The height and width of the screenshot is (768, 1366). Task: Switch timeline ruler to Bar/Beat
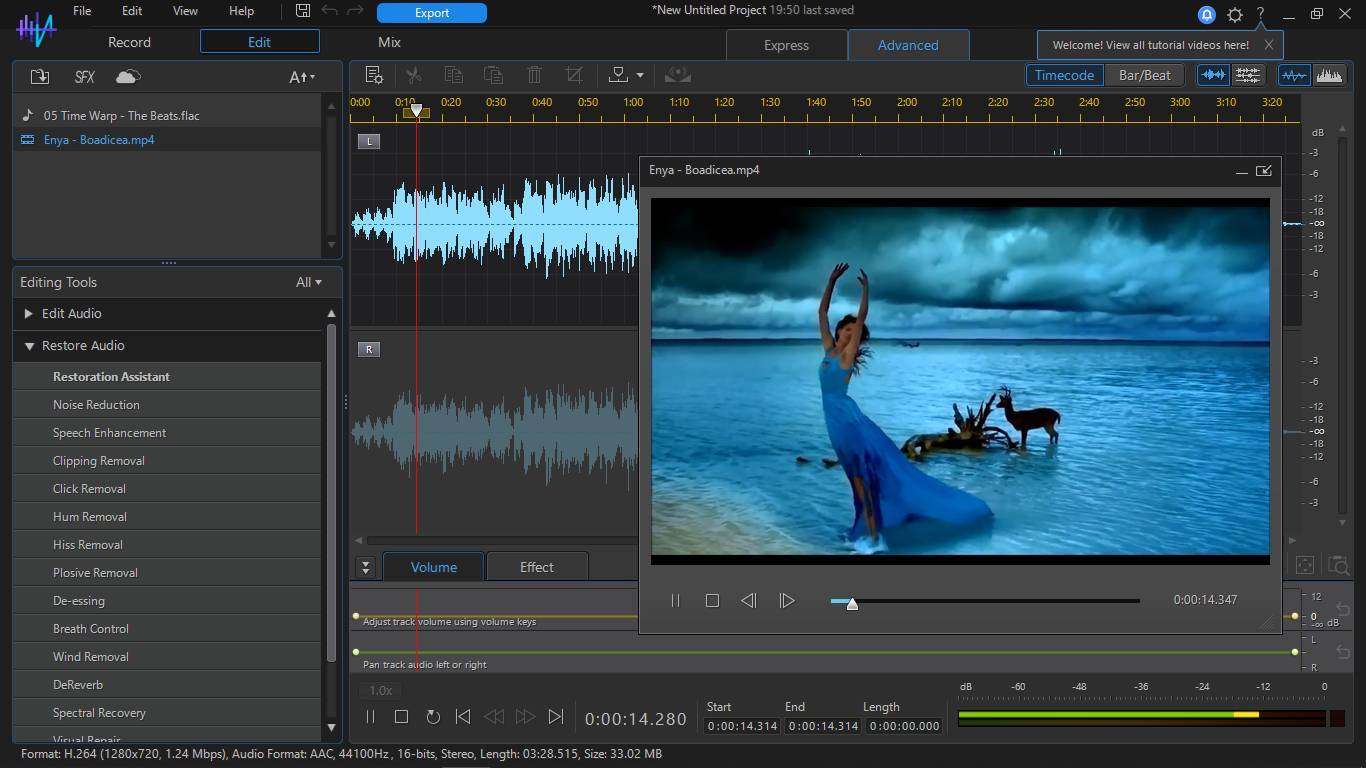(1144, 75)
